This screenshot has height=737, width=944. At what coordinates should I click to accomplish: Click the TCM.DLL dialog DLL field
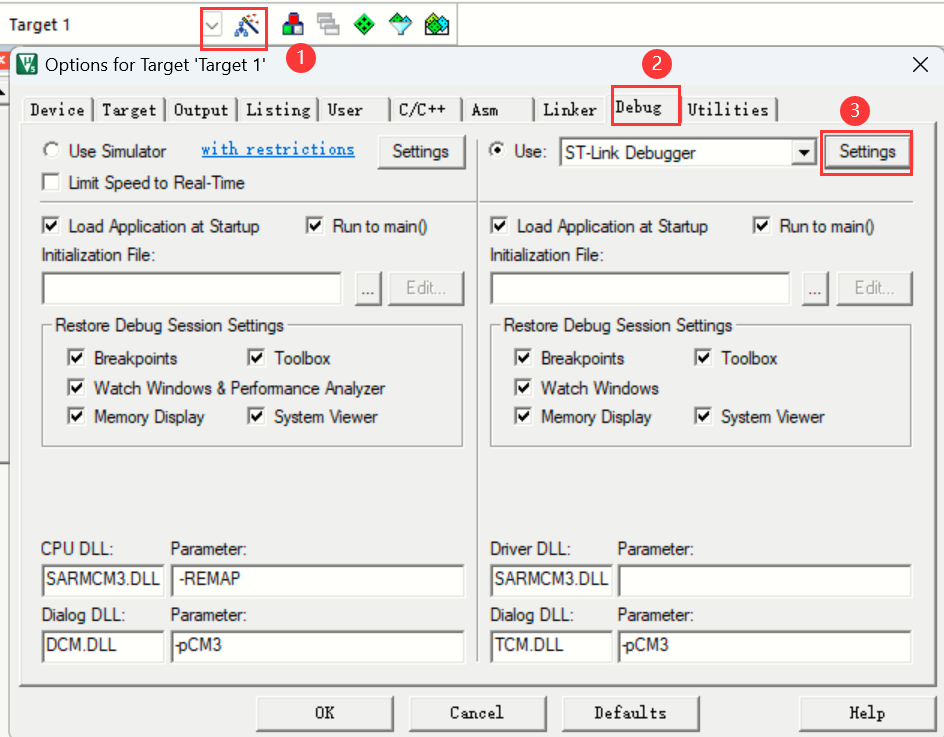coord(551,645)
